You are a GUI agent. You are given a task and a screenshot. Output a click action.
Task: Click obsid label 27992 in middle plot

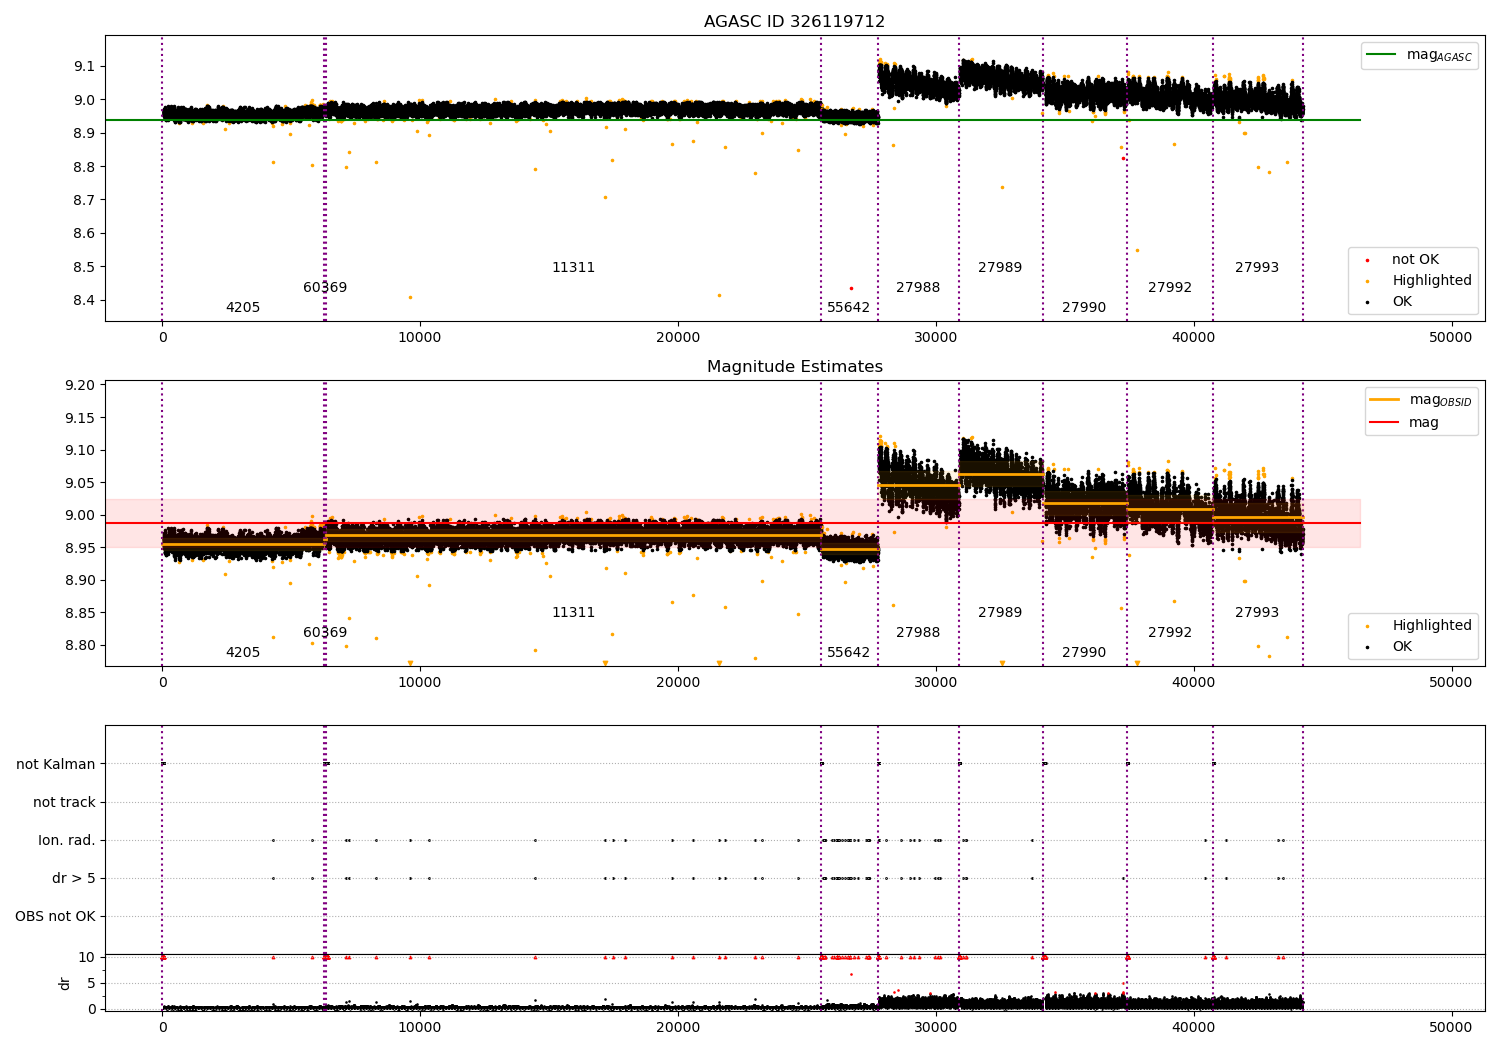(x=1170, y=633)
